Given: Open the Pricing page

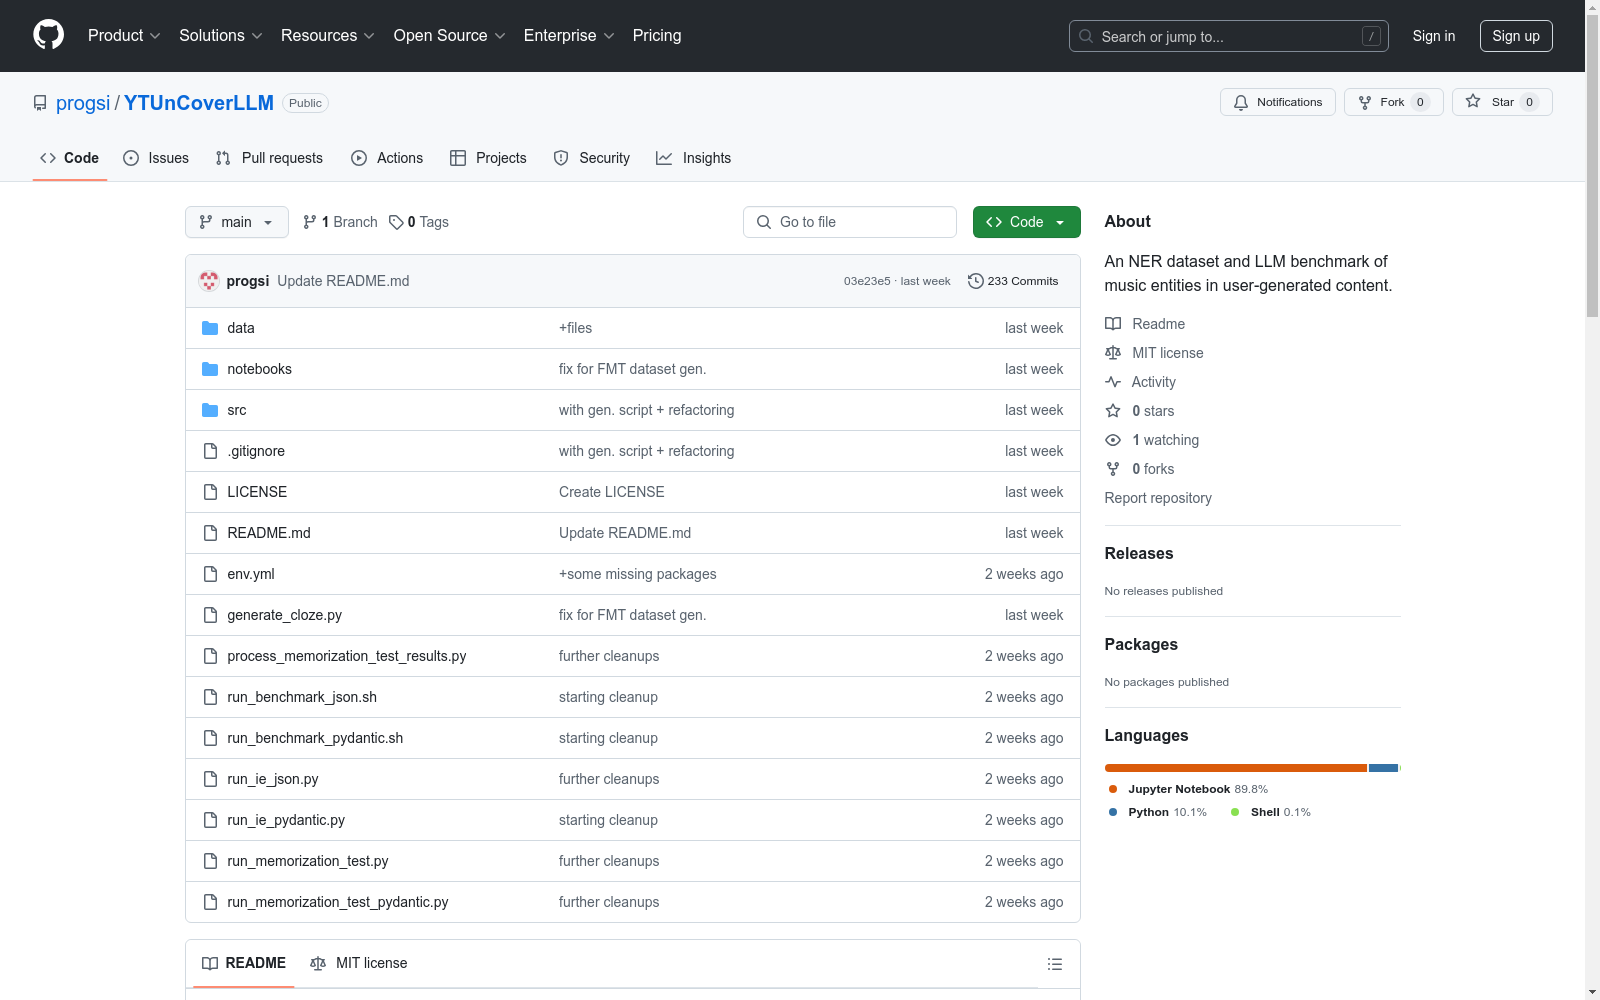Looking at the screenshot, I should (x=657, y=36).
